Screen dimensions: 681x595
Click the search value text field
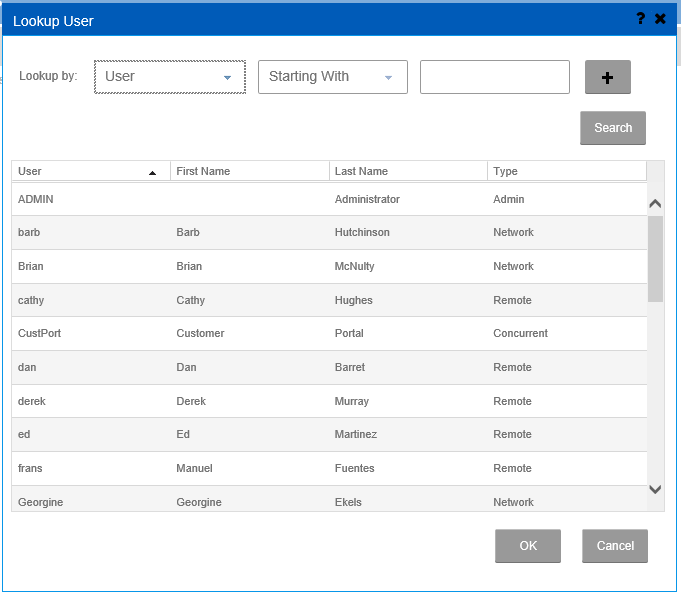point(494,77)
